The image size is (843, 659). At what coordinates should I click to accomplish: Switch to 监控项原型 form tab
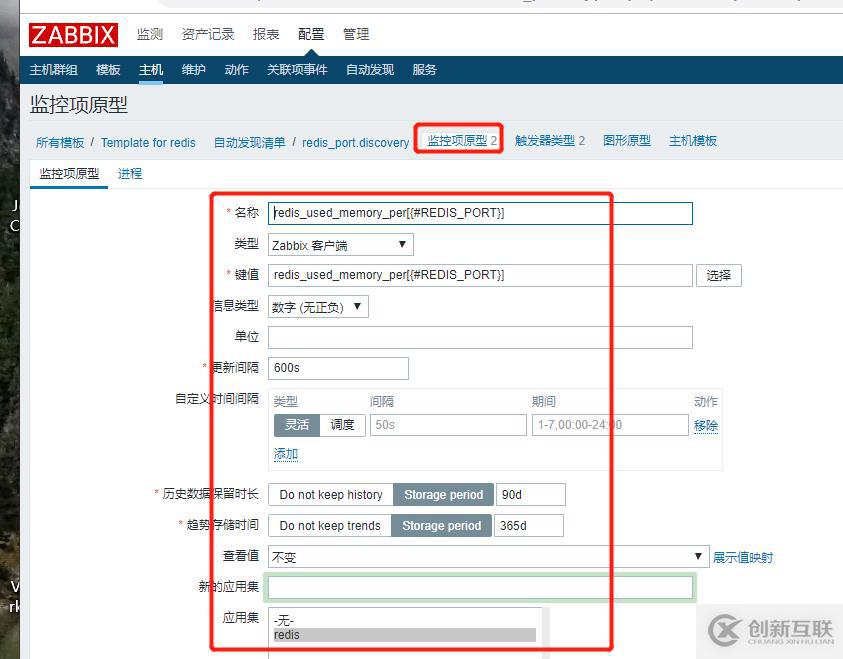pos(69,174)
